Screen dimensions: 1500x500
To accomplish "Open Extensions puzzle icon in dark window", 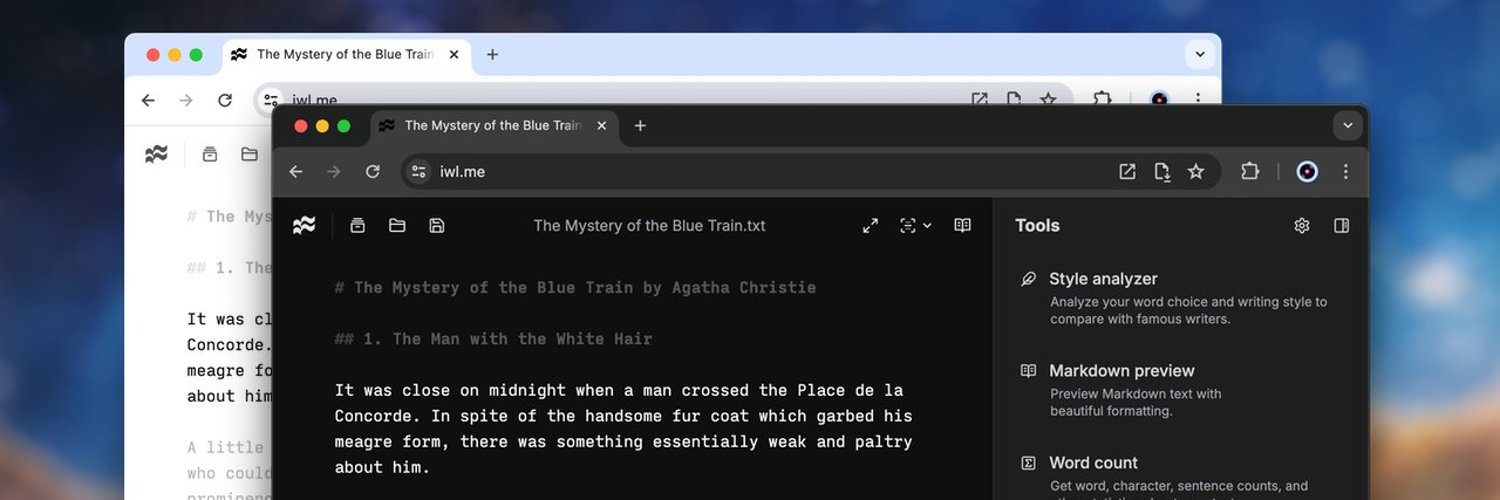I will [x=1249, y=172].
